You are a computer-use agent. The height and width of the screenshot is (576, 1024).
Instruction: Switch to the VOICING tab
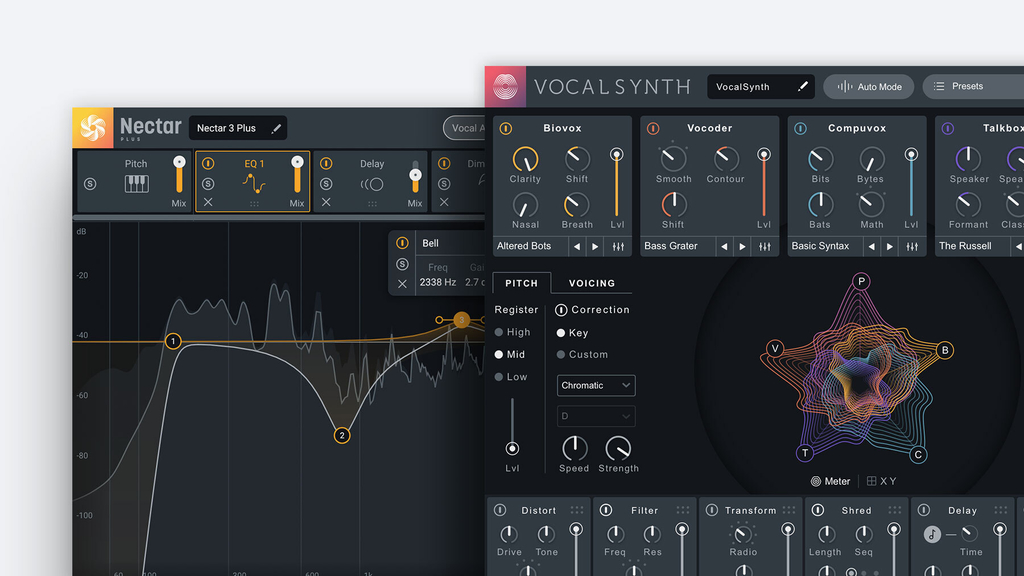[x=592, y=283]
